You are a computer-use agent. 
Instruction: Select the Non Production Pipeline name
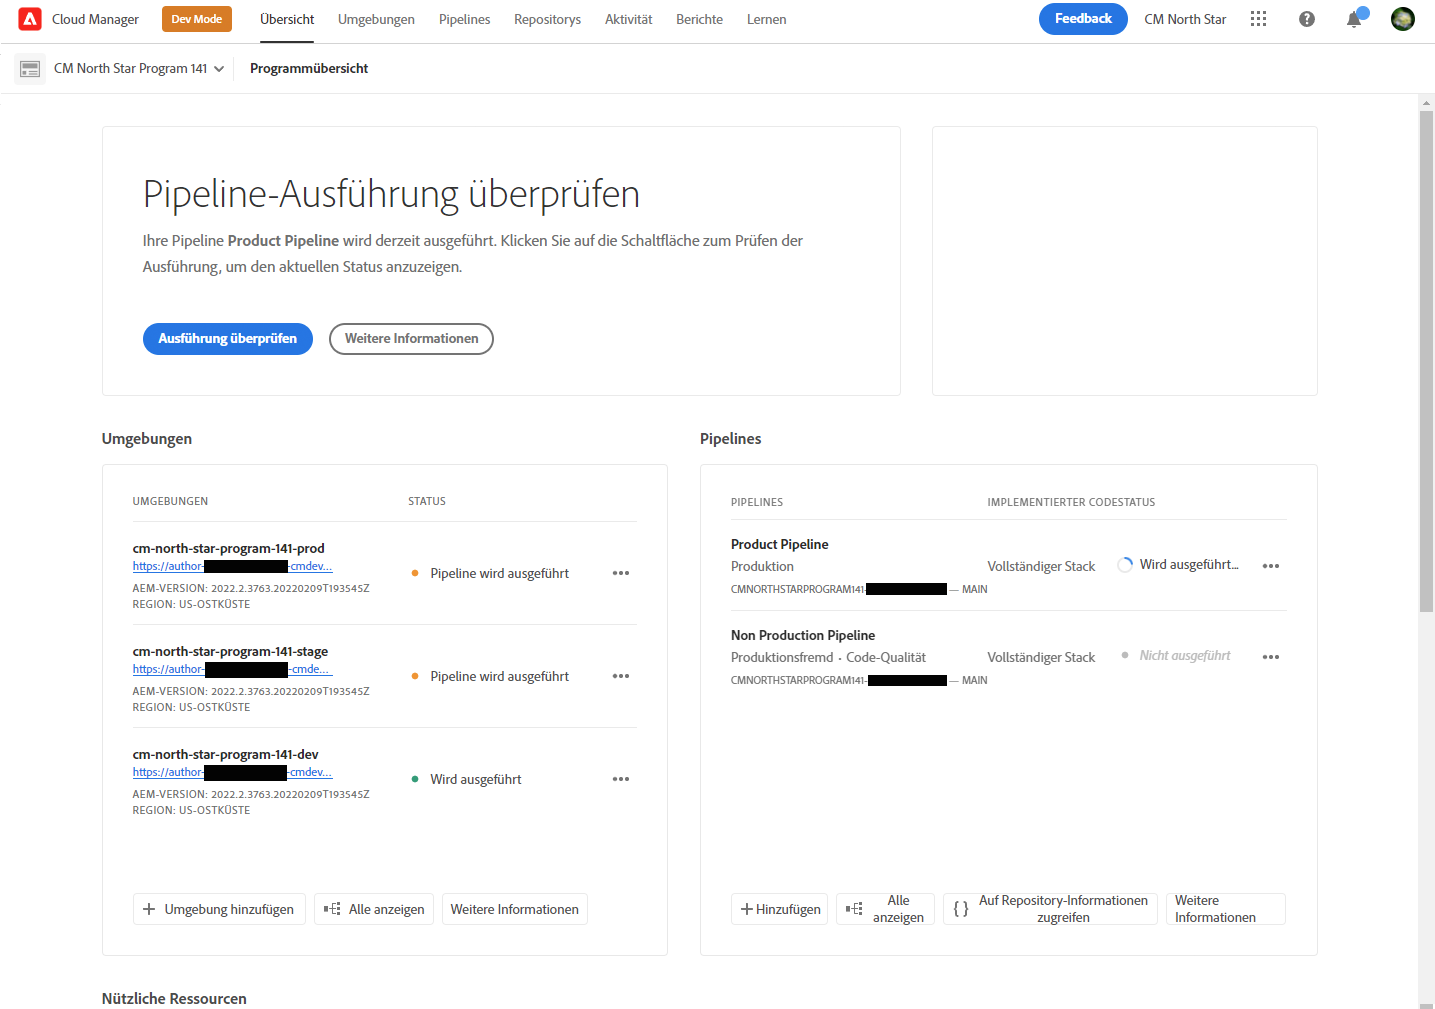803,635
